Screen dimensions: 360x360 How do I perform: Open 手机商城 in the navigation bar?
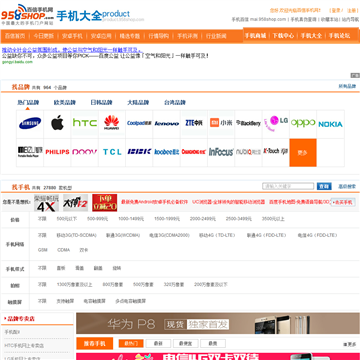[x=255, y=36]
